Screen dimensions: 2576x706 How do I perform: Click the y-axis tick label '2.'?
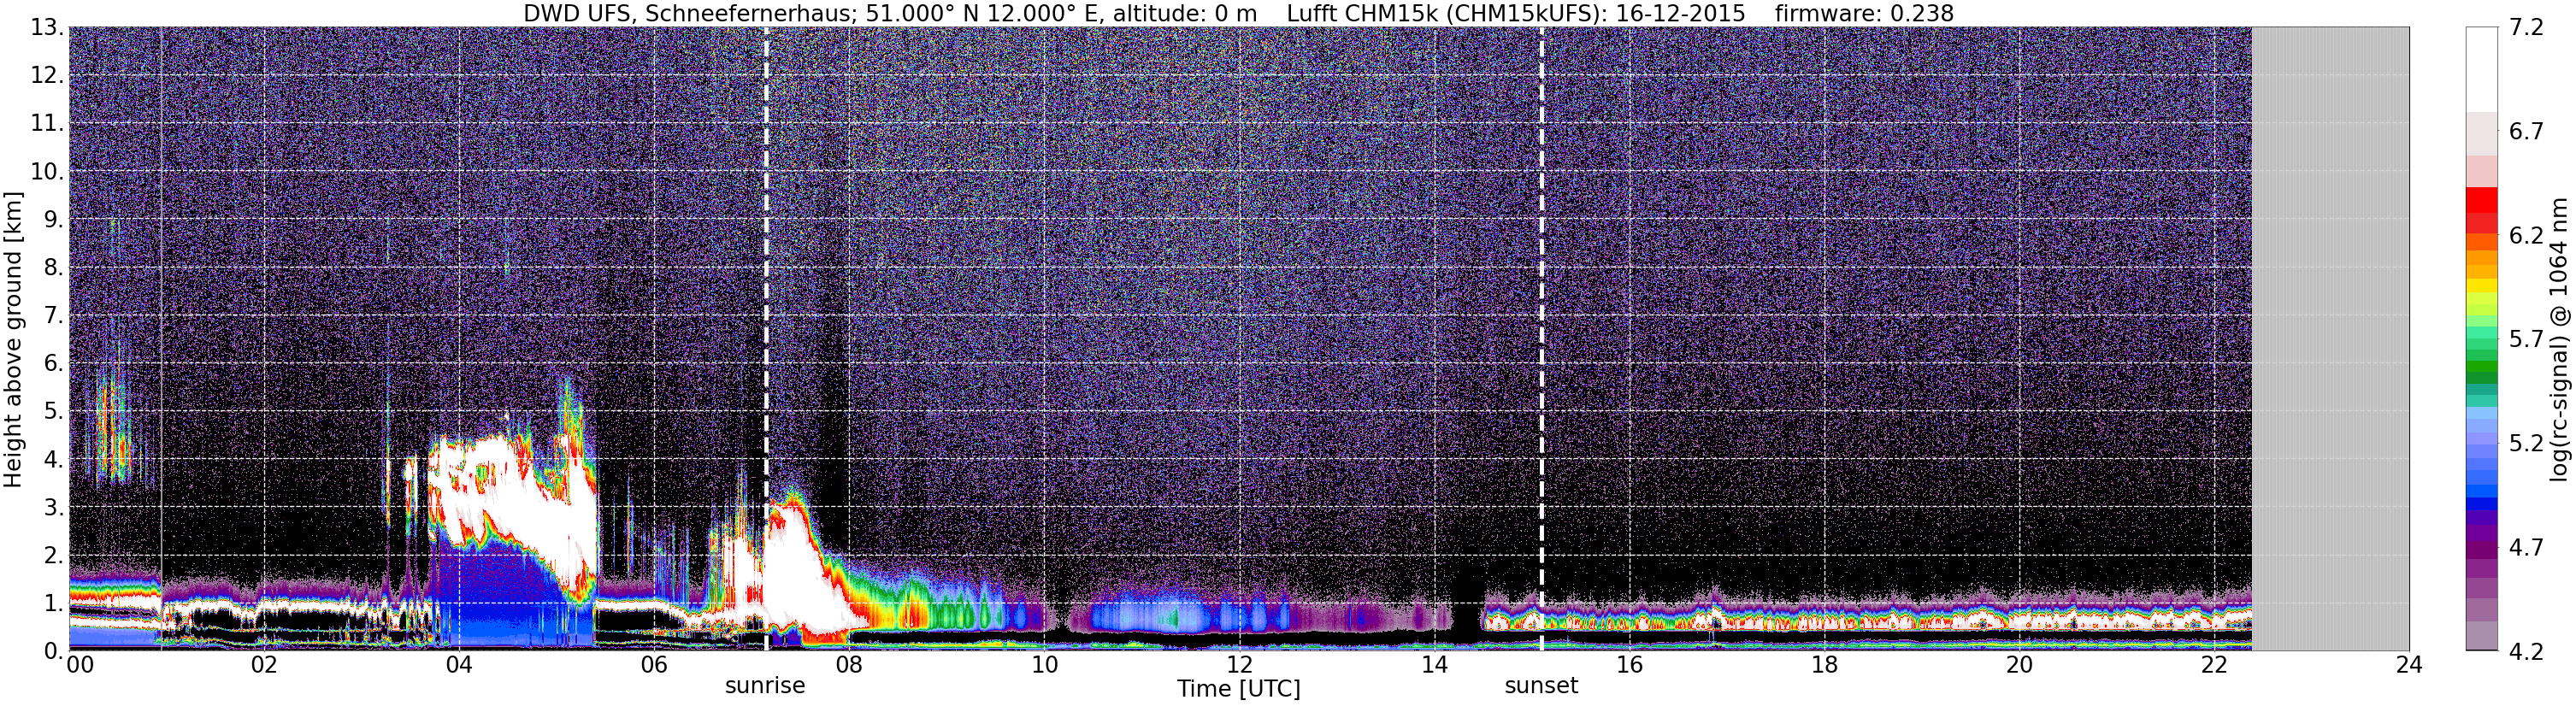pos(53,555)
